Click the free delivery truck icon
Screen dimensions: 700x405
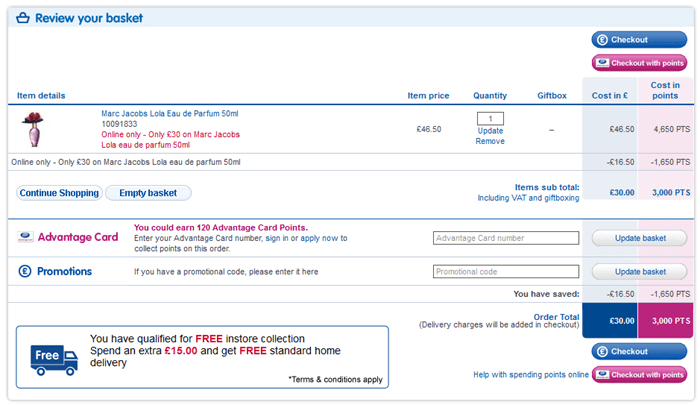coord(54,356)
